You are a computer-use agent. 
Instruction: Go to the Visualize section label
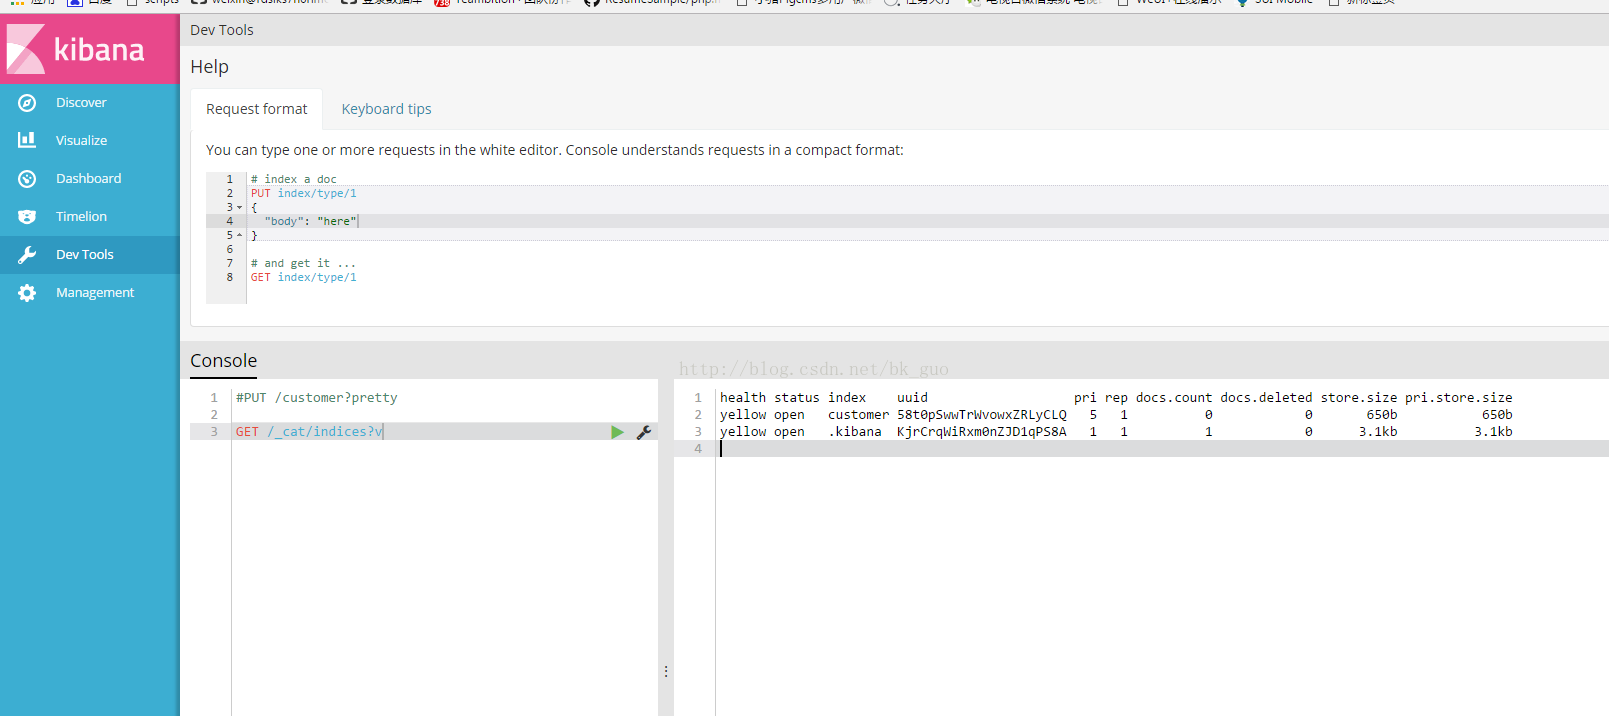tap(81, 141)
